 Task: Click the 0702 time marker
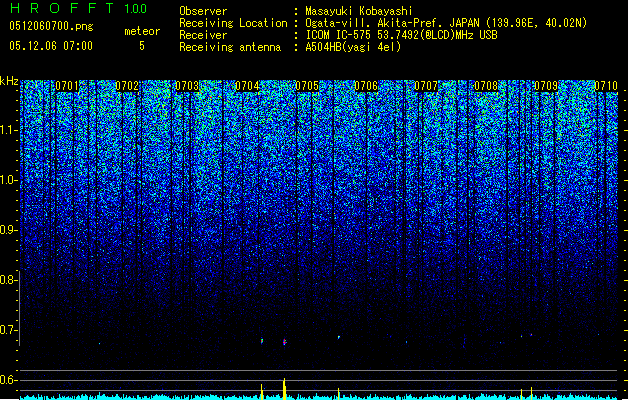[127, 86]
